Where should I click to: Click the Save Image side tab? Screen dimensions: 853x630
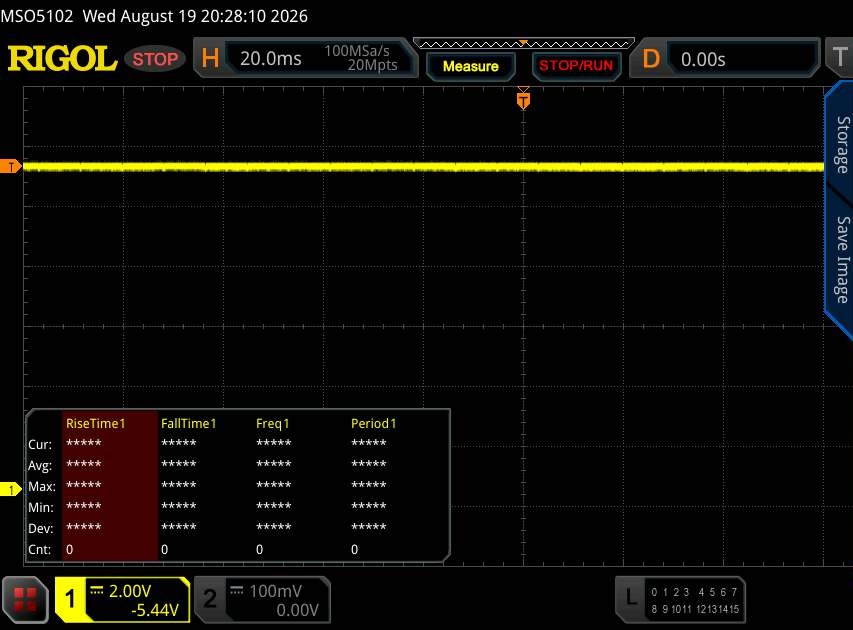(x=842, y=260)
